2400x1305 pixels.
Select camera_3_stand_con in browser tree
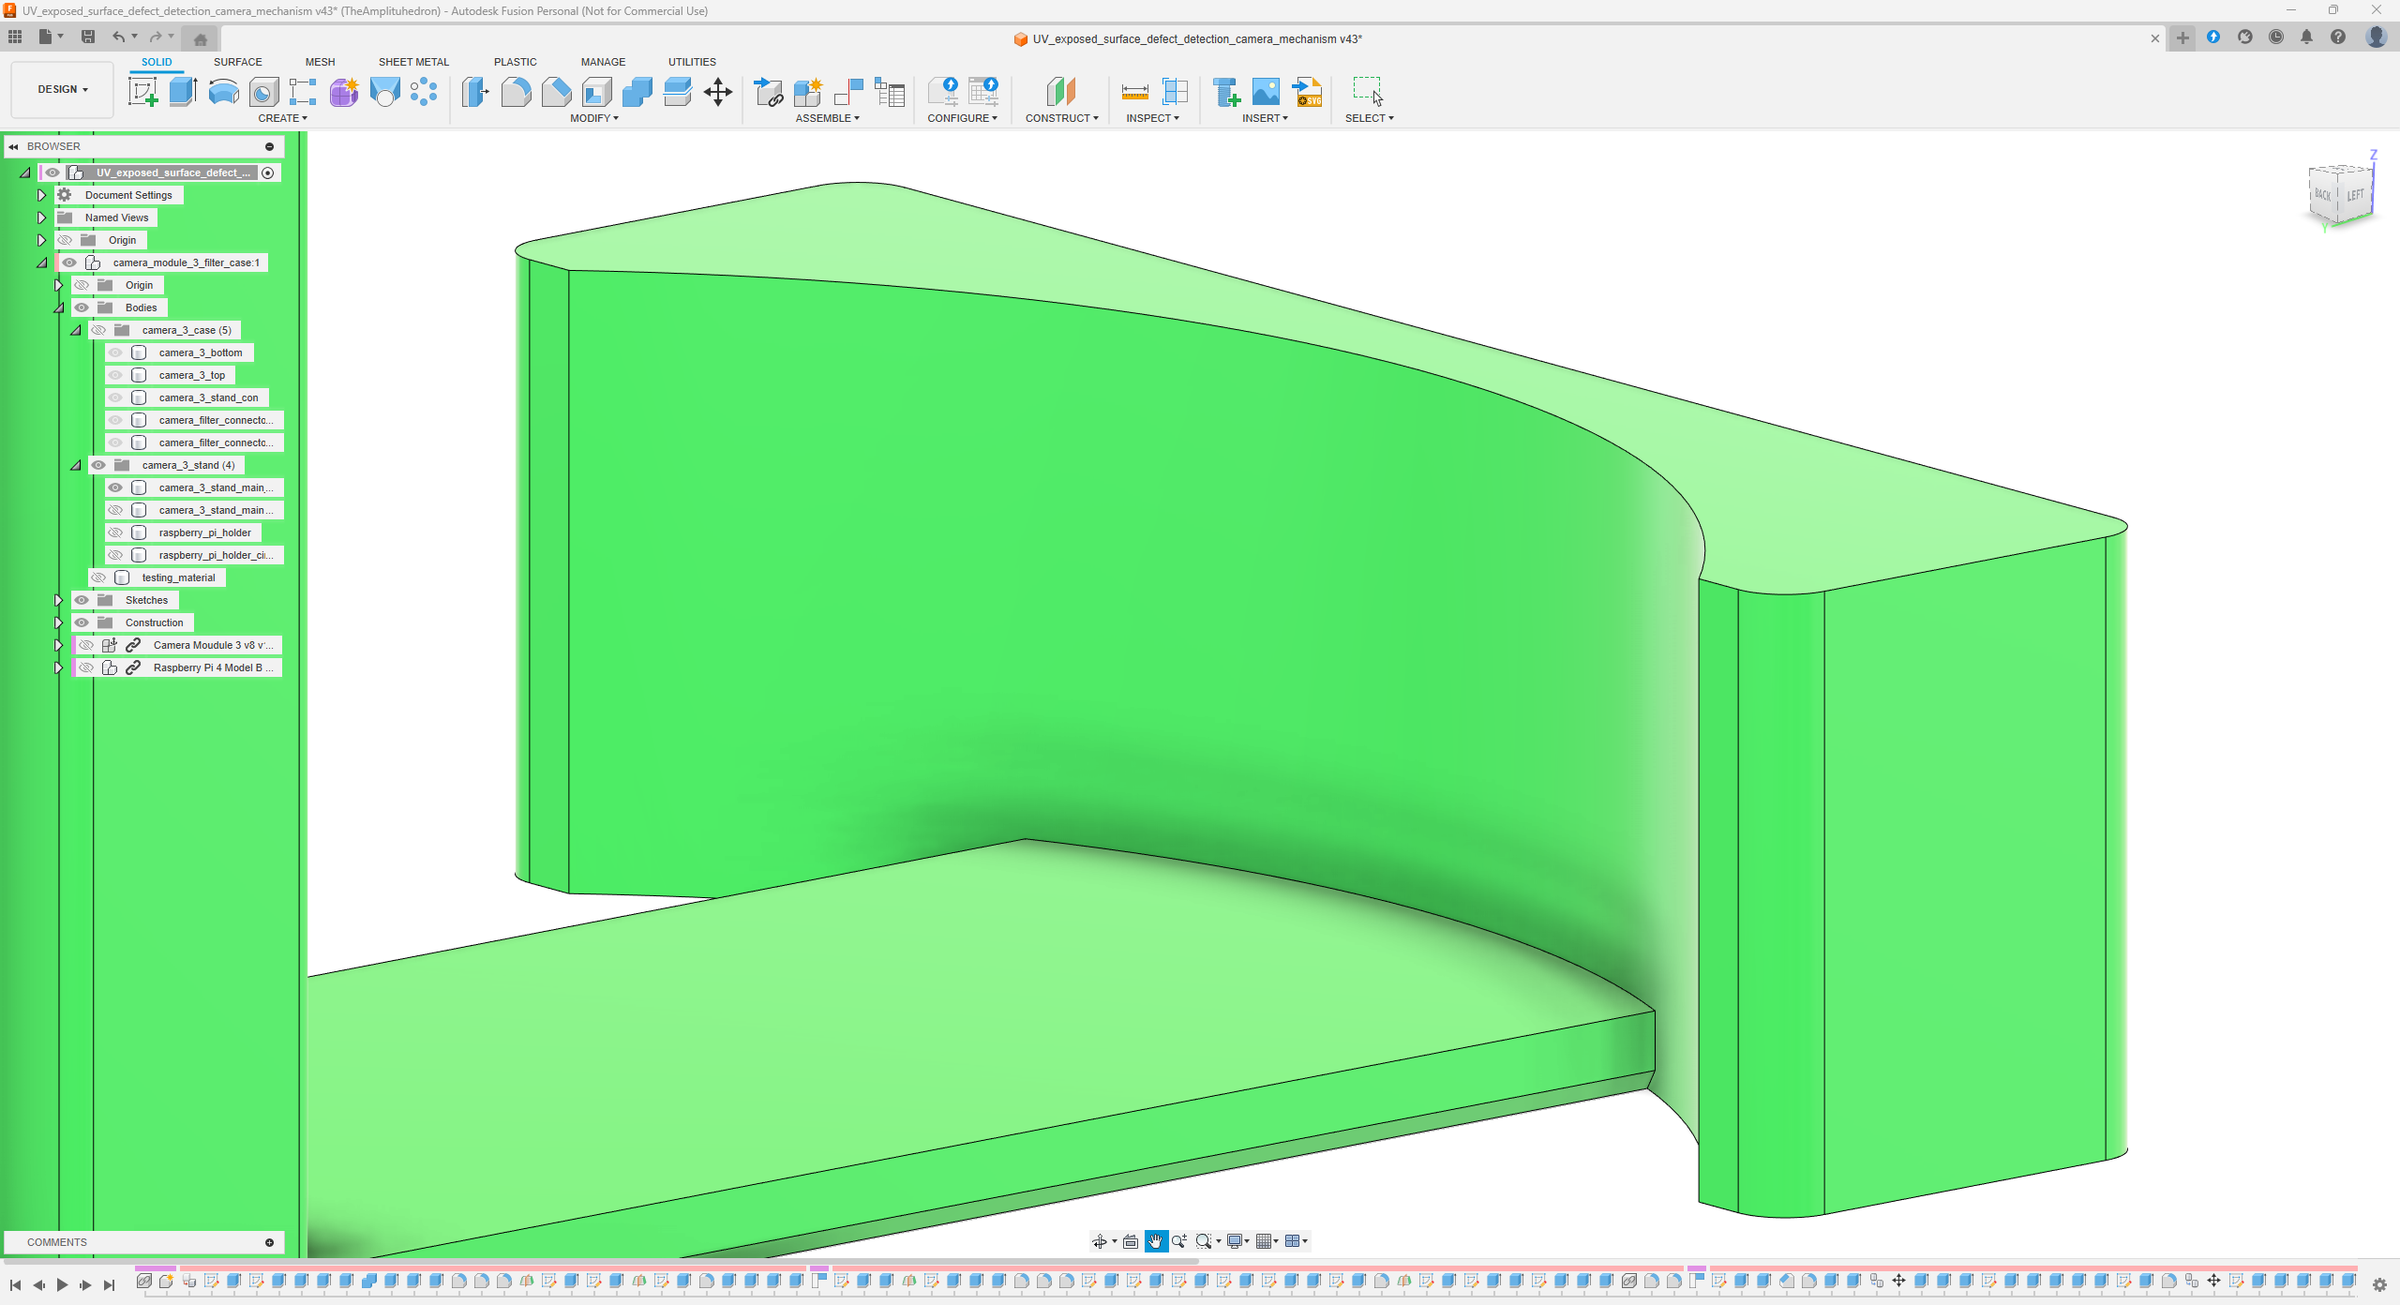tap(208, 398)
